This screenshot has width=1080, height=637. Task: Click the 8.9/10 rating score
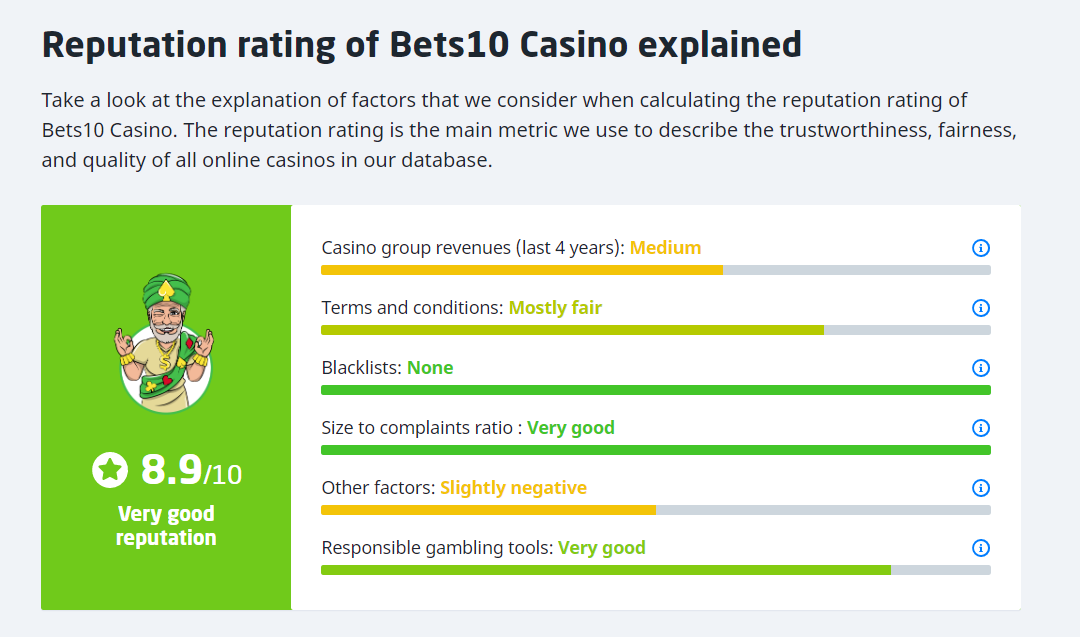[x=190, y=470]
